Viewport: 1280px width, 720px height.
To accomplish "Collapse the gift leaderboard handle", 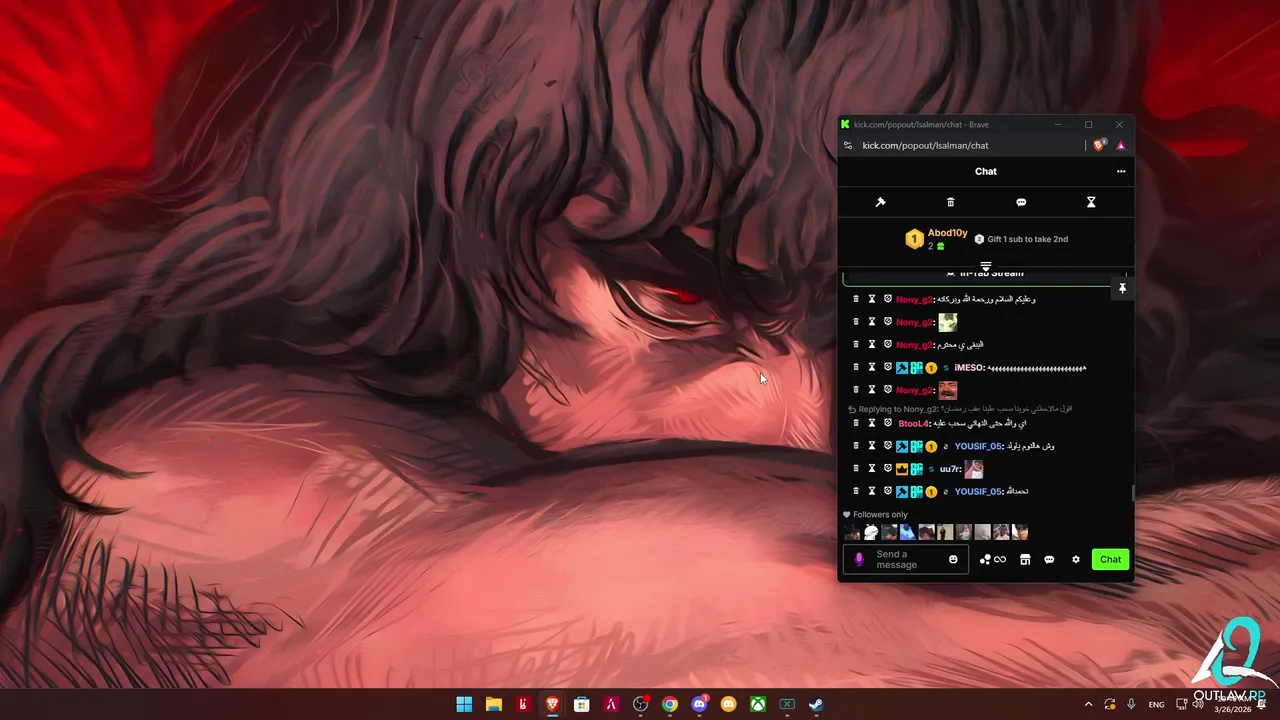I will click(986, 266).
